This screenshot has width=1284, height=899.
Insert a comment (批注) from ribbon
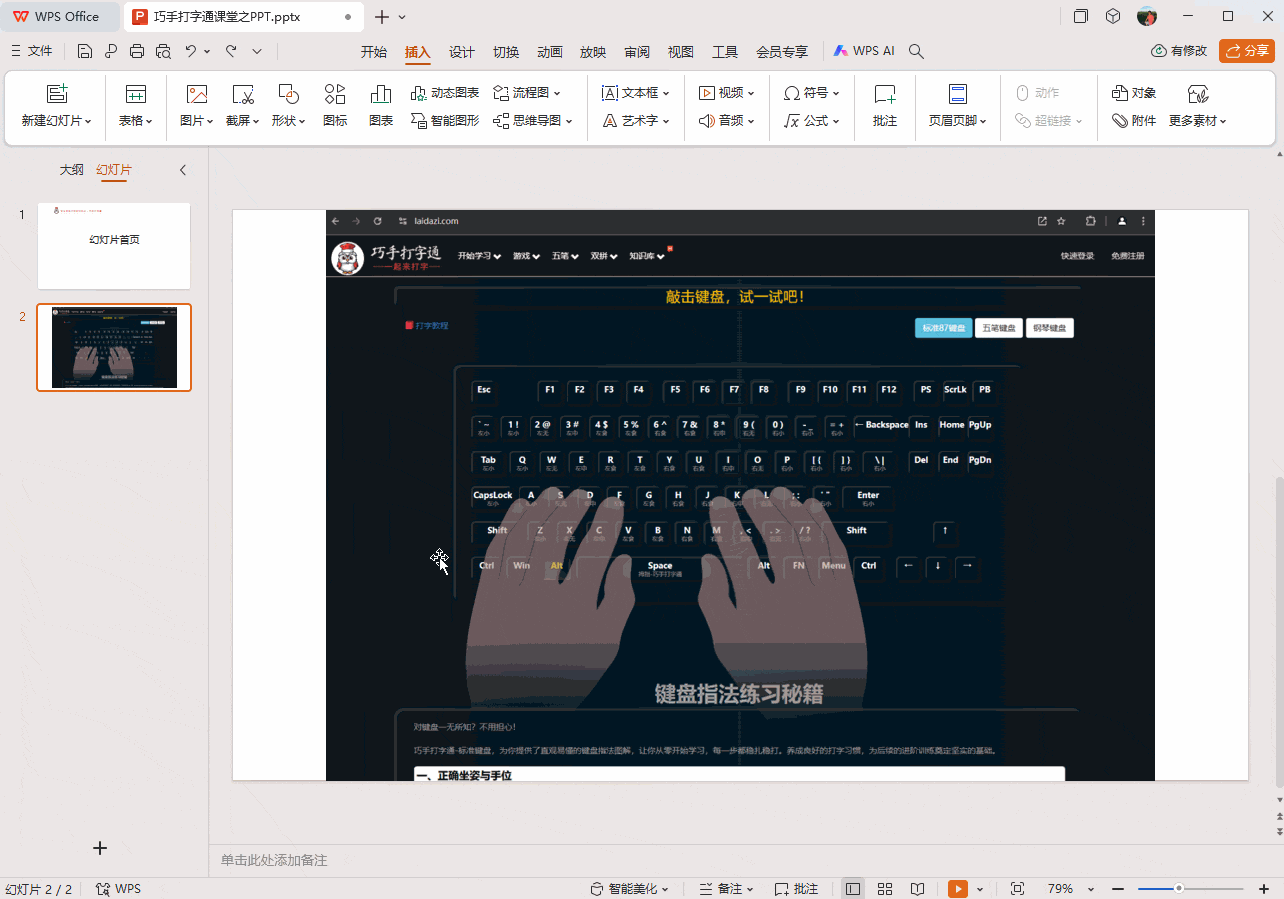[885, 106]
